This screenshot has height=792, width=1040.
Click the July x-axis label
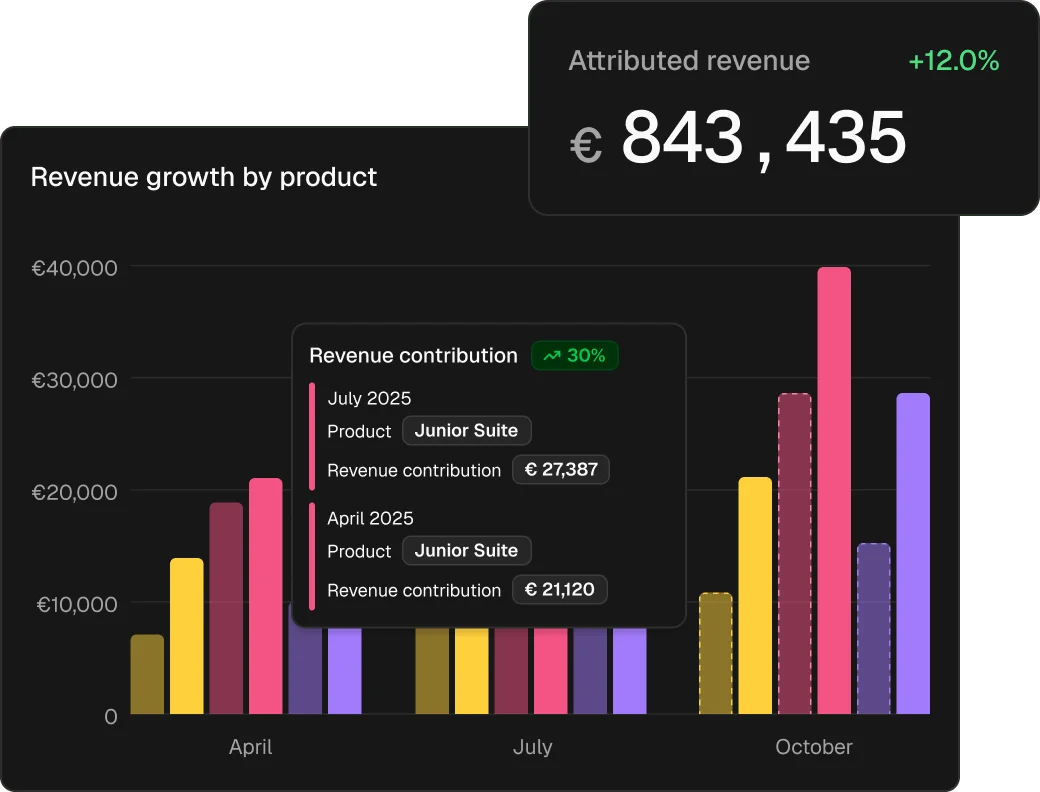pyautogui.click(x=533, y=748)
